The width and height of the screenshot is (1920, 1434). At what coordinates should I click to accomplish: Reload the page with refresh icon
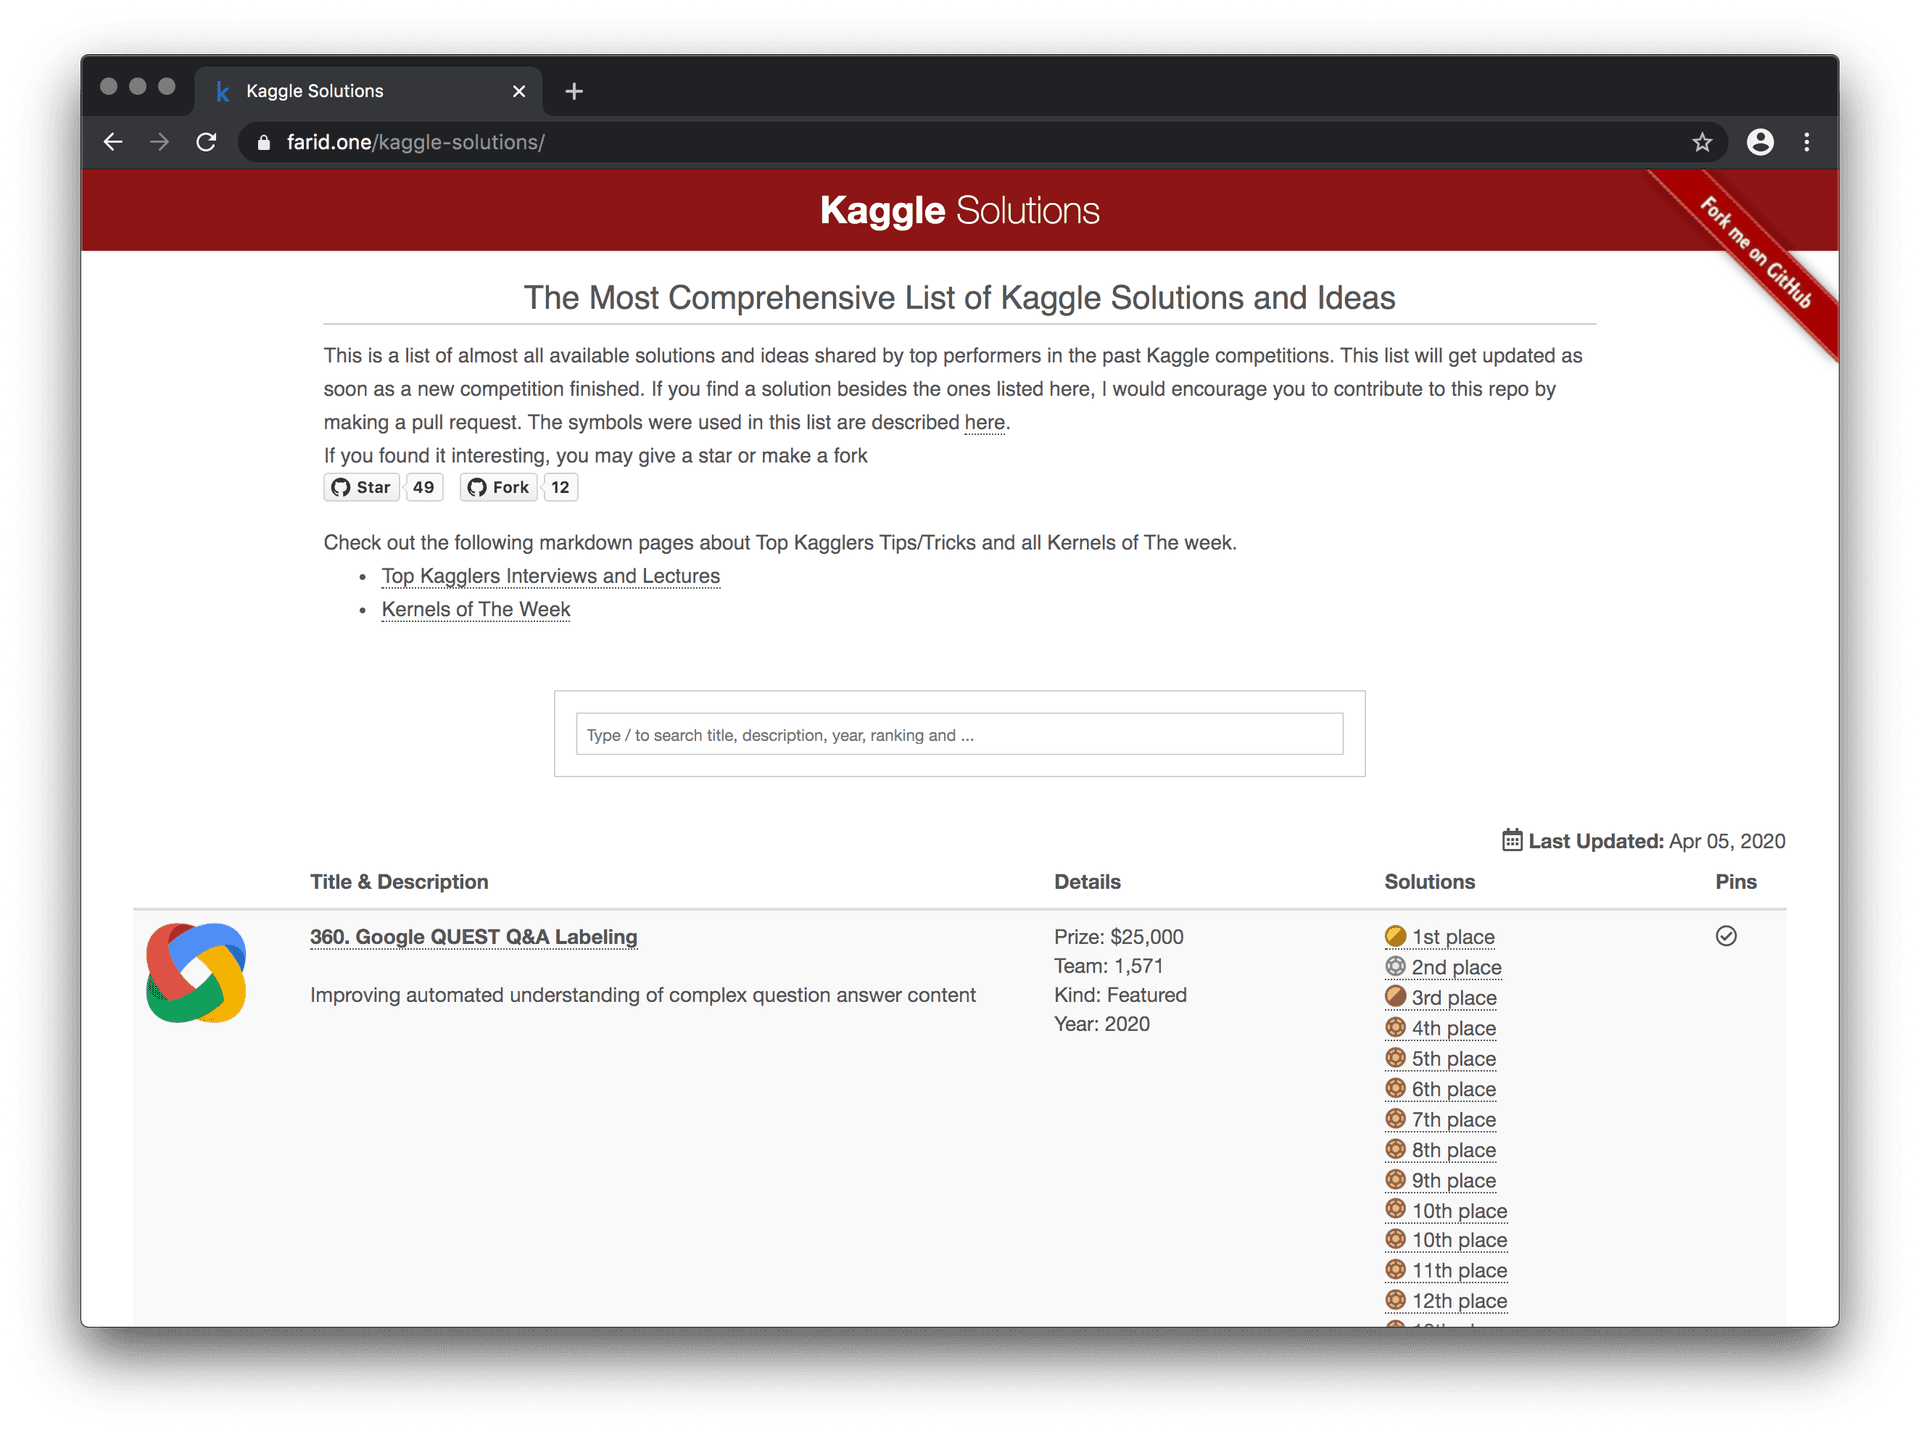tap(206, 142)
